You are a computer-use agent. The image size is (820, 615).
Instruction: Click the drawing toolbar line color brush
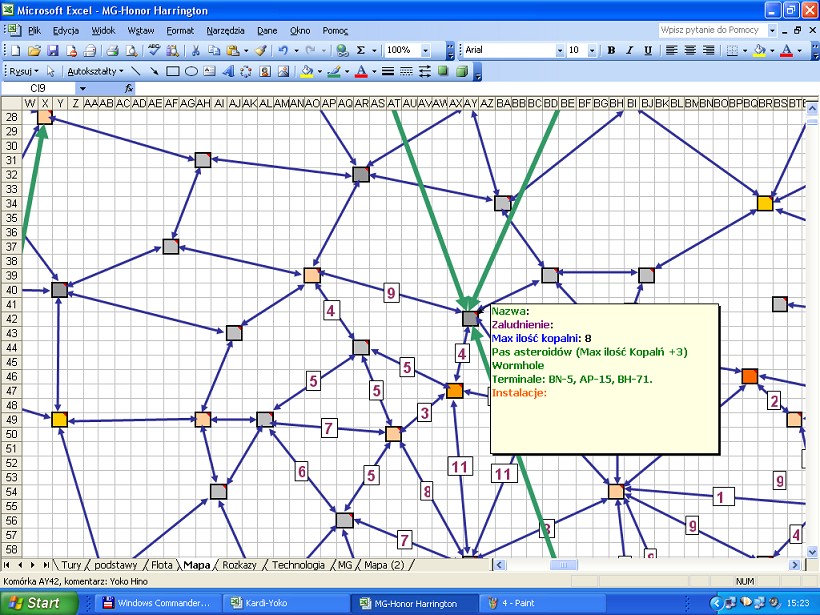coord(334,71)
